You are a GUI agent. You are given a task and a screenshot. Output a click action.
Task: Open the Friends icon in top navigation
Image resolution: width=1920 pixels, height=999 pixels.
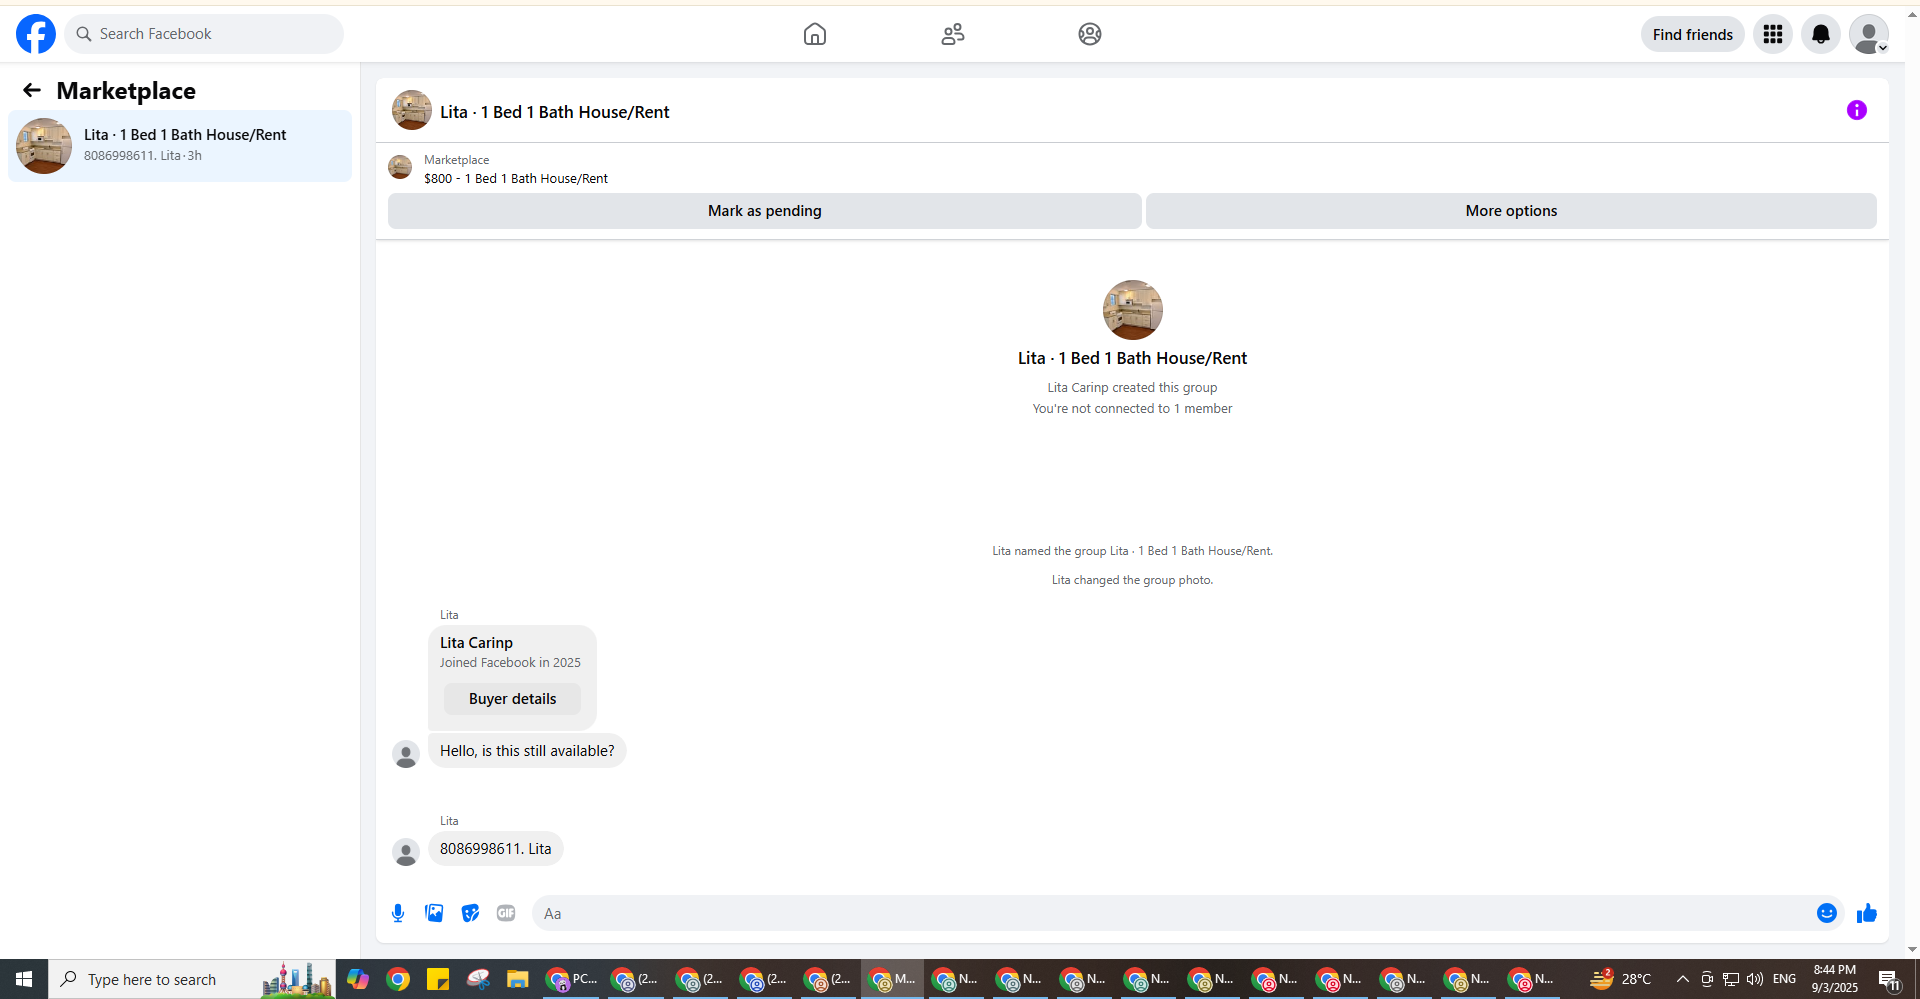pyautogui.click(x=953, y=34)
